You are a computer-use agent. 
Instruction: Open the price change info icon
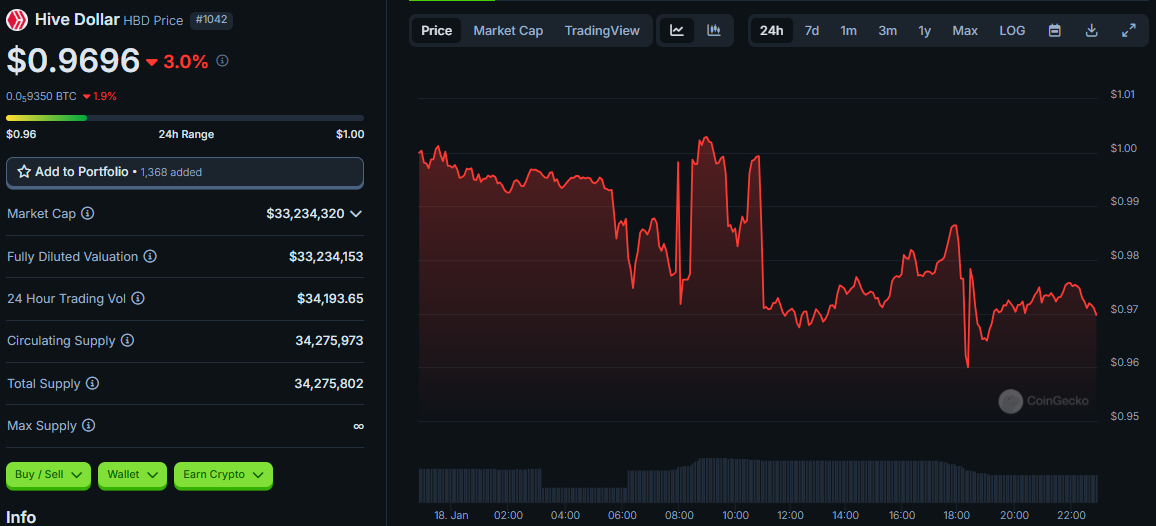222,60
